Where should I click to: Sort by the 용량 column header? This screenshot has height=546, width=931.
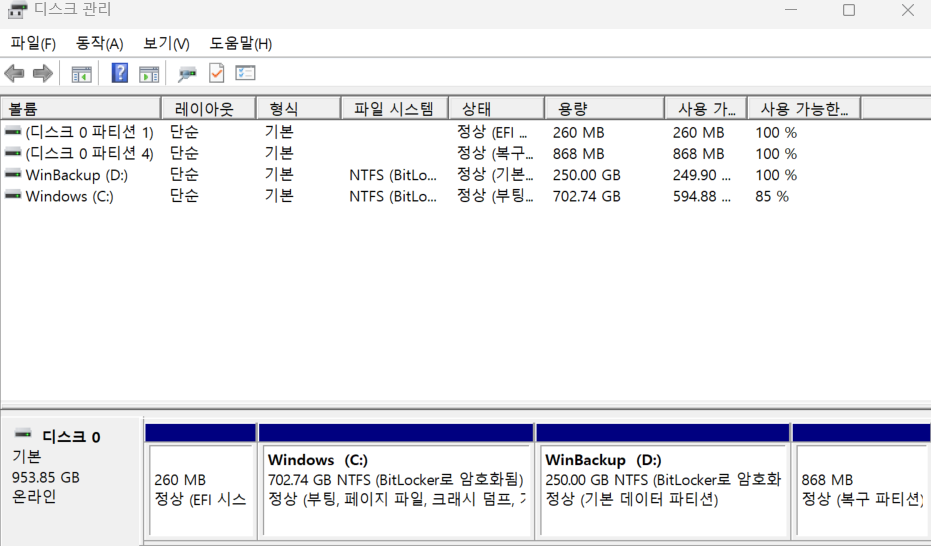pyautogui.click(x=604, y=109)
